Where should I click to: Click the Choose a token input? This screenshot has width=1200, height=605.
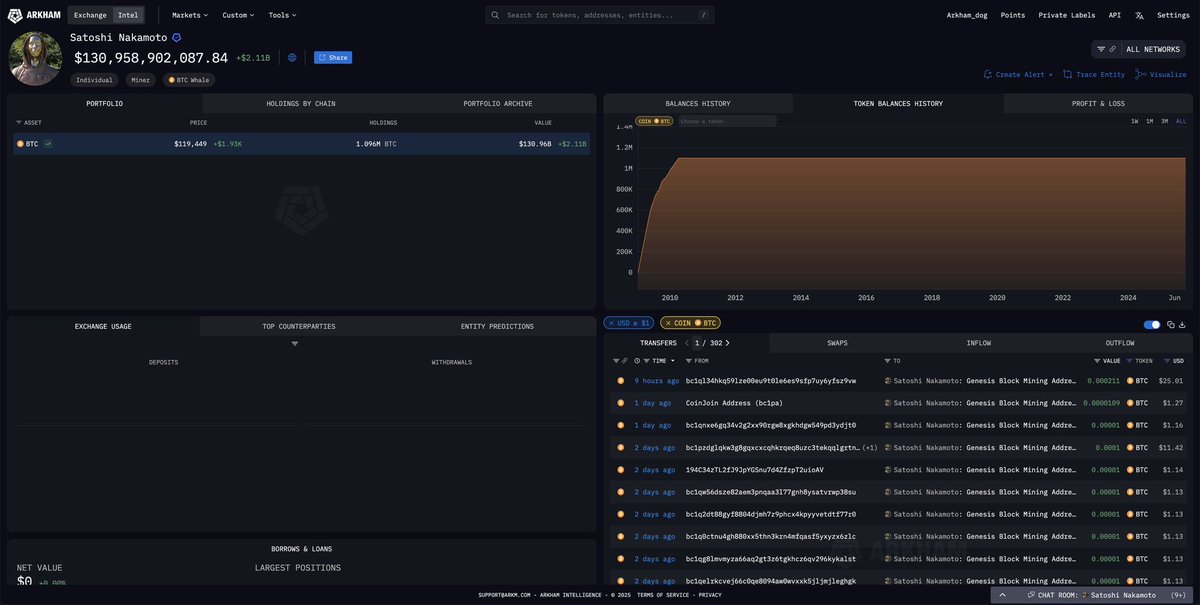727,121
